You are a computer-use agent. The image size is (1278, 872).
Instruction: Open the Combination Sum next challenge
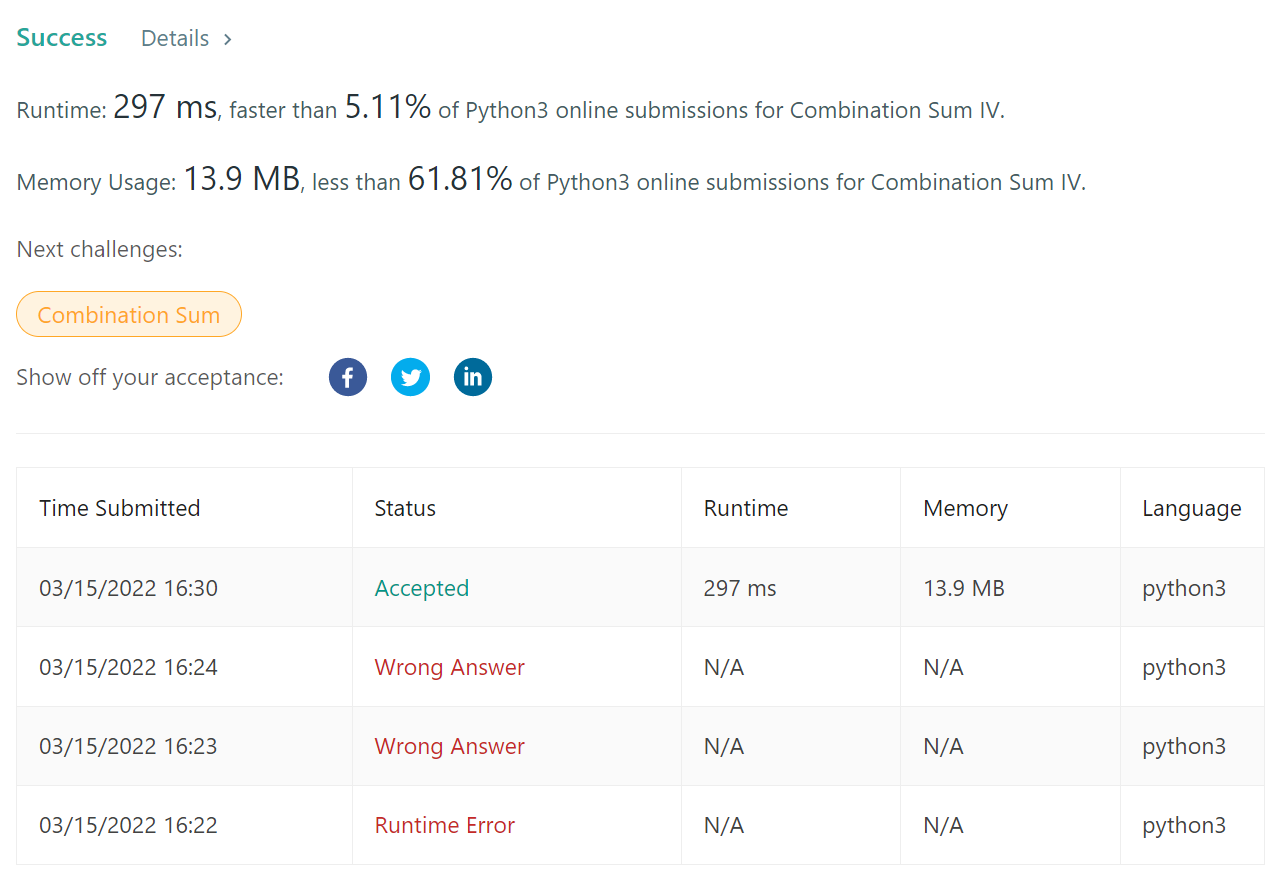(129, 314)
